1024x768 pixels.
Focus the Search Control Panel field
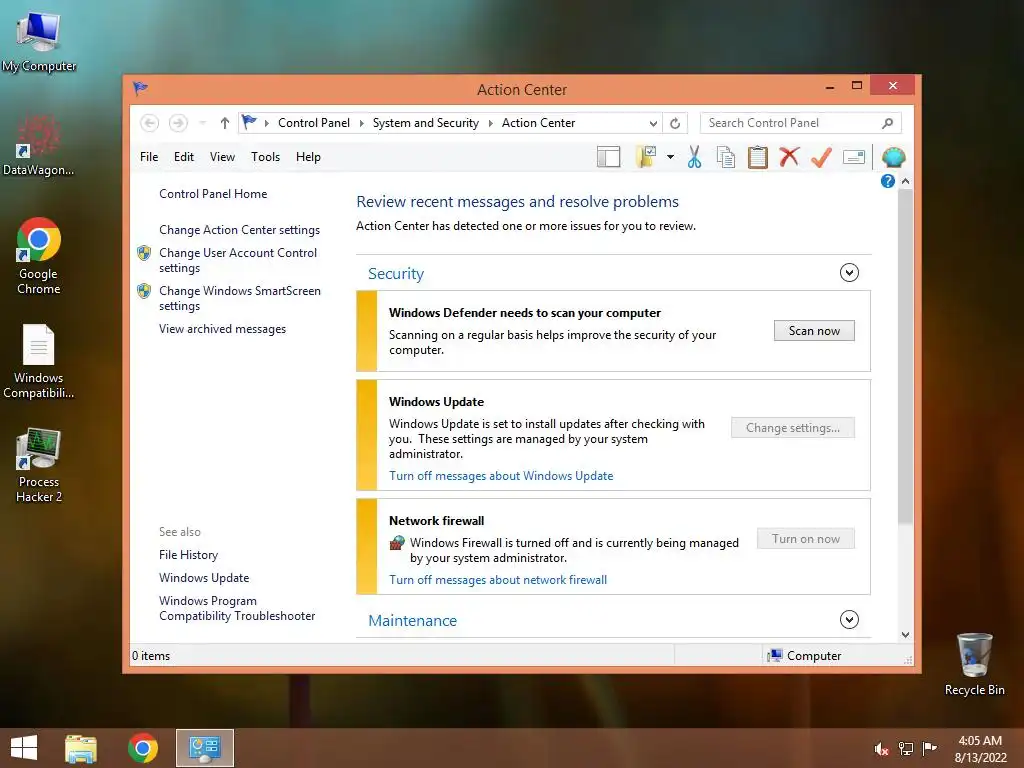(801, 123)
